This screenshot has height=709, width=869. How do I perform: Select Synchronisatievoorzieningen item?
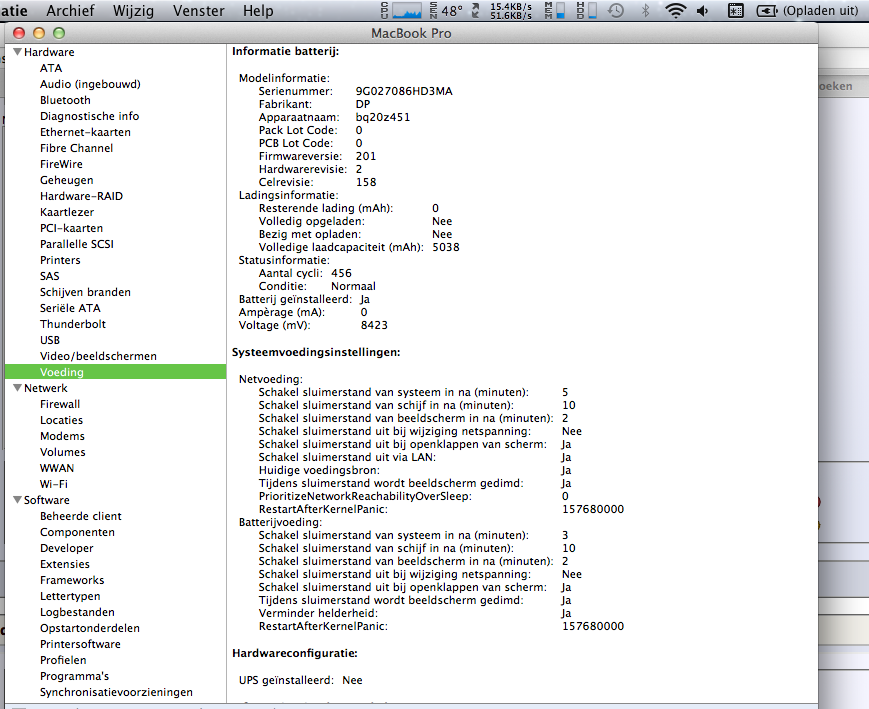(116, 692)
